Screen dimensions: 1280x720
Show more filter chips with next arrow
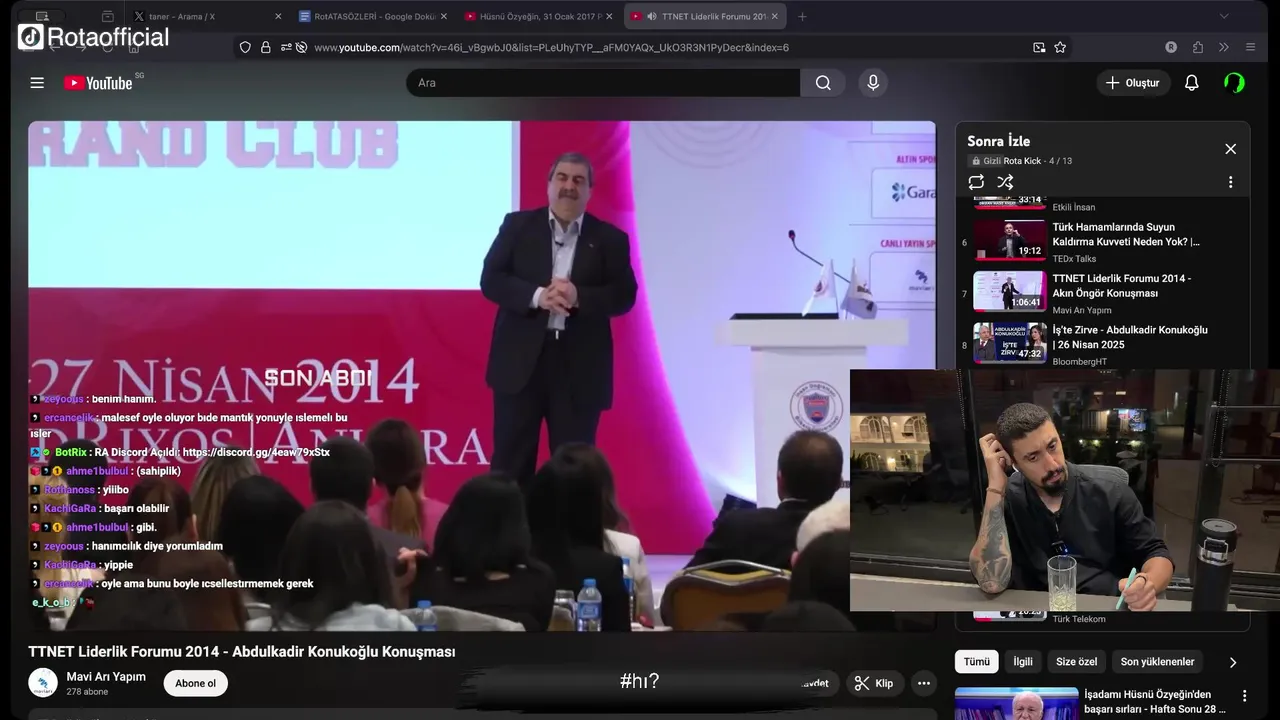coord(1232,662)
